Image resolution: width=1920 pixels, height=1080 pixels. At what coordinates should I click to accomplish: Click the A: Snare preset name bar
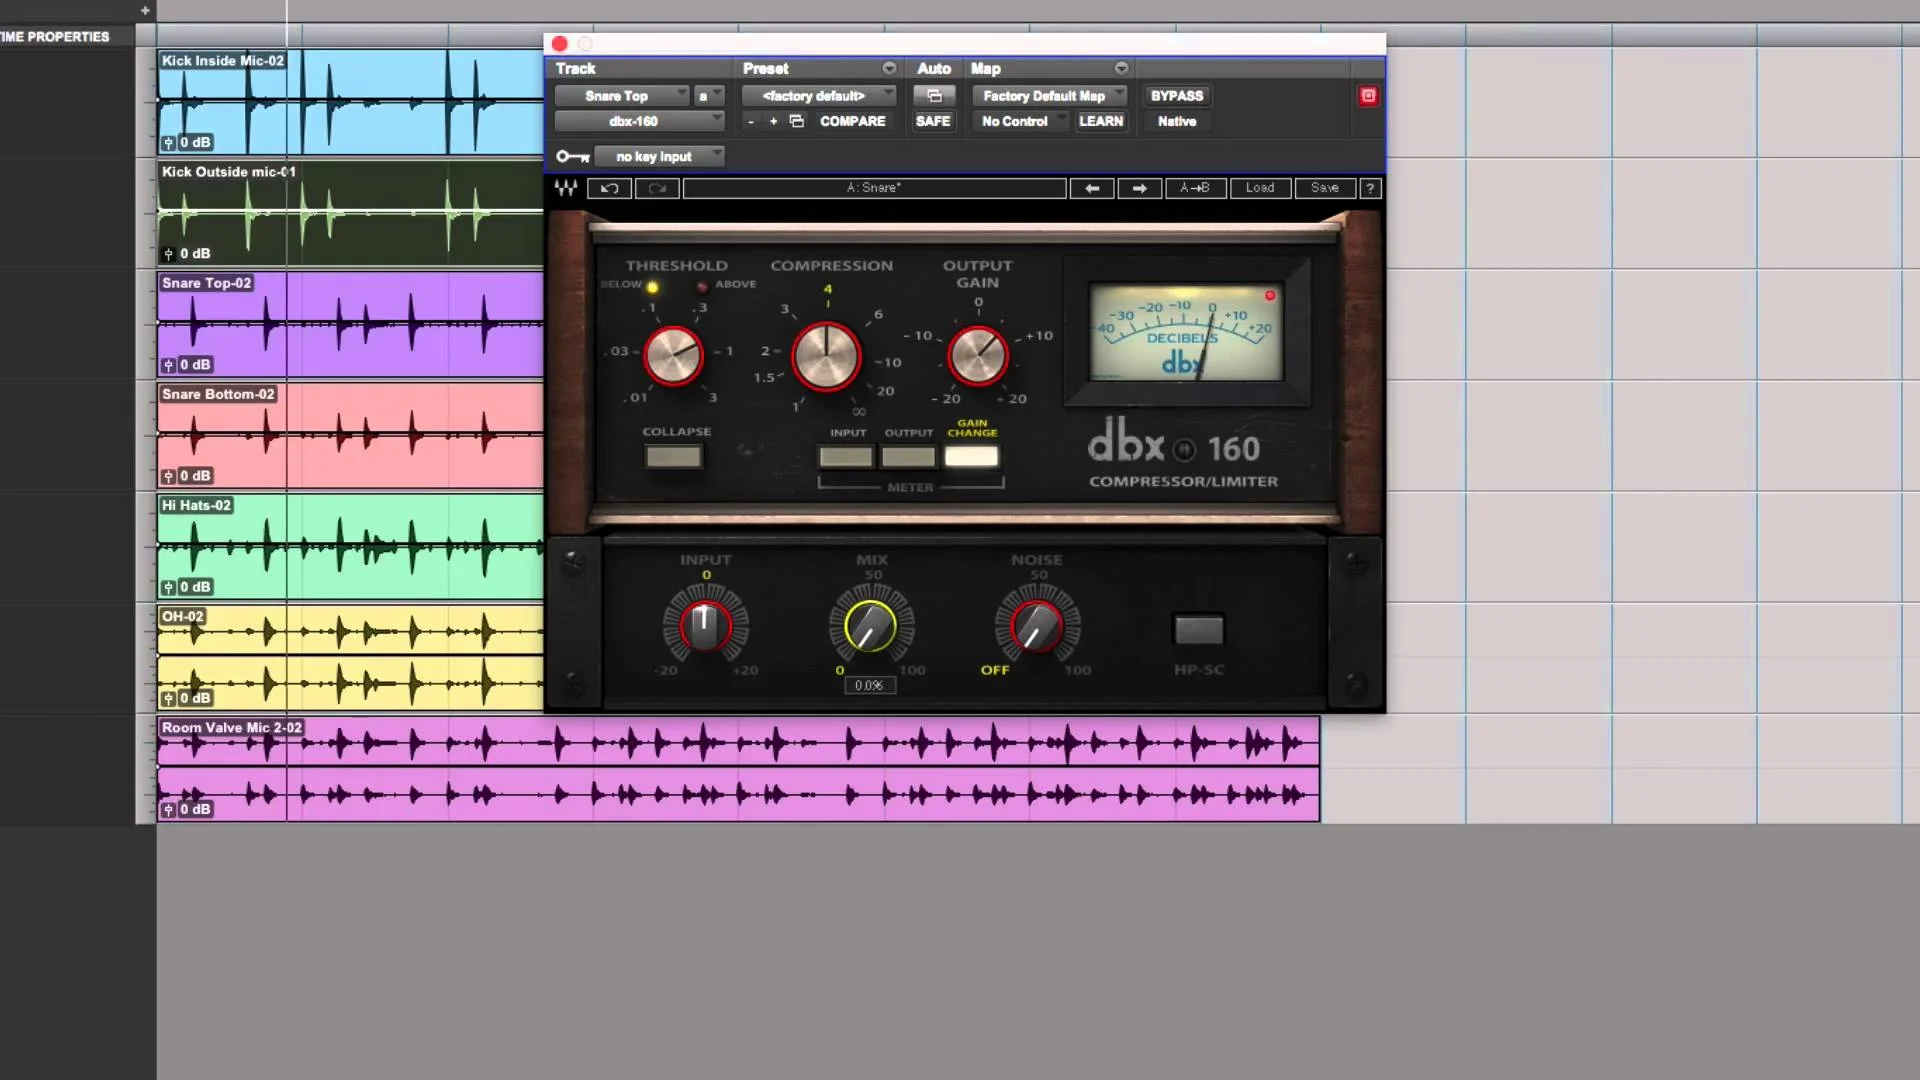click(x=873, y=188)
